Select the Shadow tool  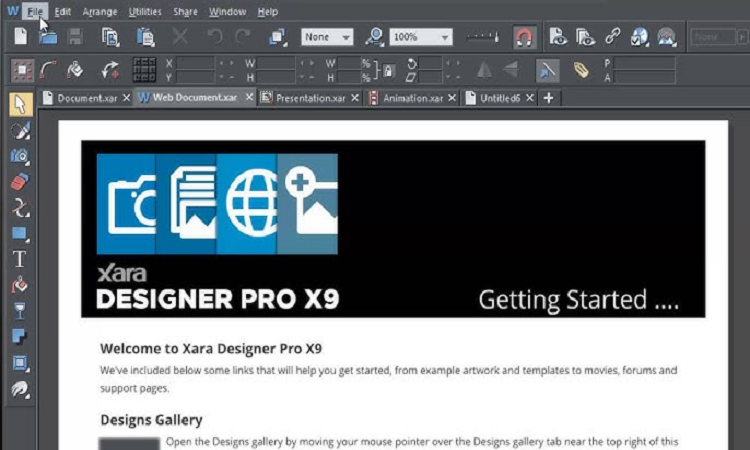click(x=19, y=336)
